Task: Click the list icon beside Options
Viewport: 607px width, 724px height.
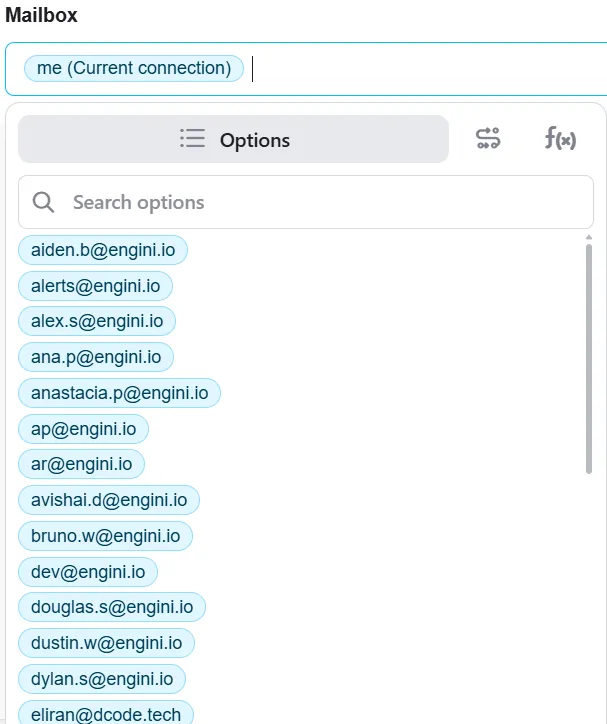Action: [x=192, y=139]
